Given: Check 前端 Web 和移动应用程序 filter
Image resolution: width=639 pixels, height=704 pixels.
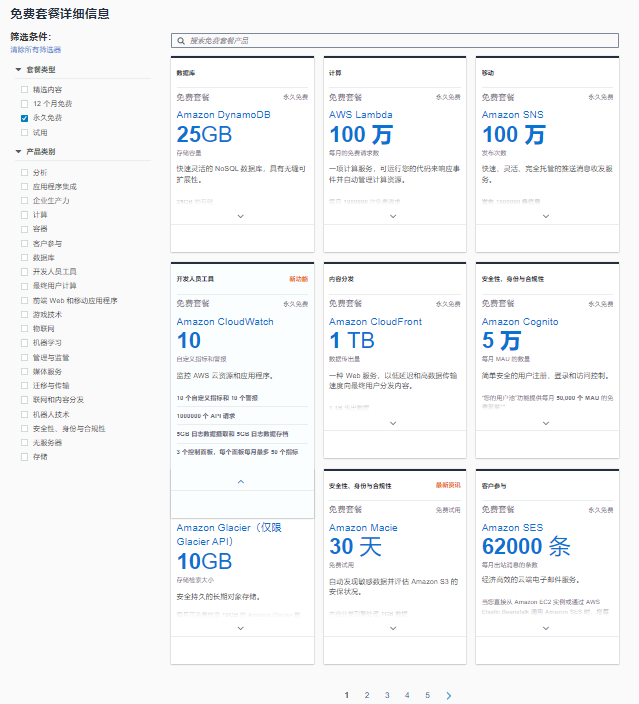Looking at the screenshot, I should (x=25, y=300).
